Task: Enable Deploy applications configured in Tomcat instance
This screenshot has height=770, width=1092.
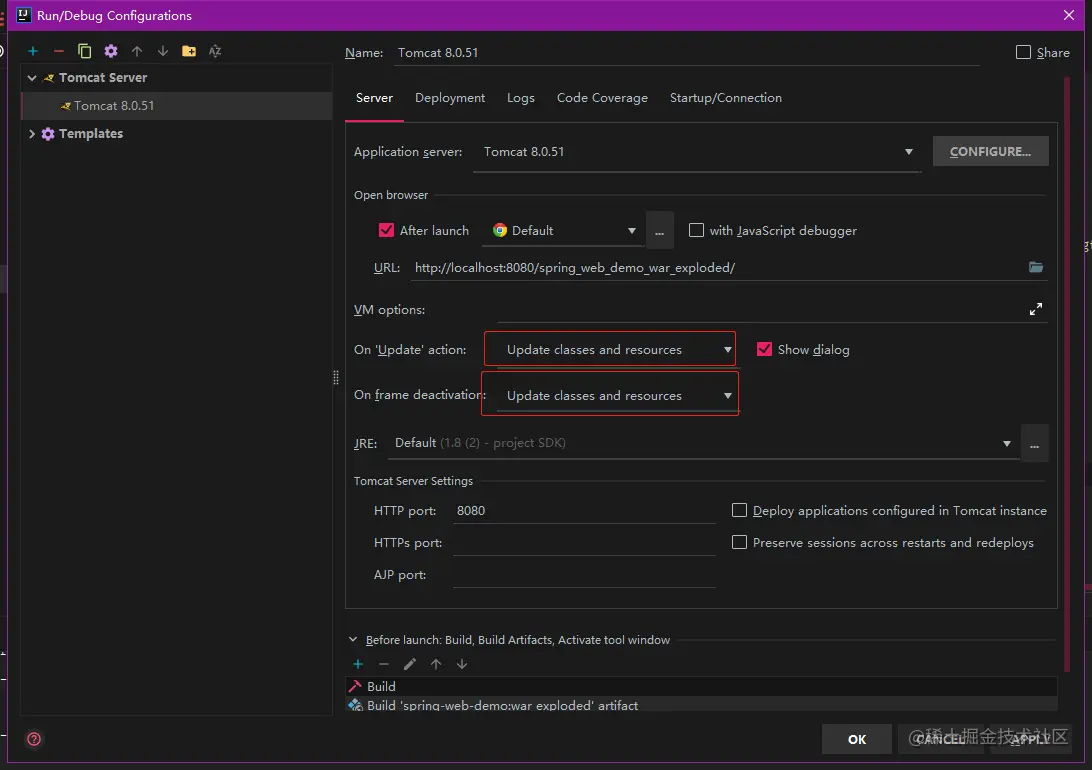Action: (x=739, y=510)
